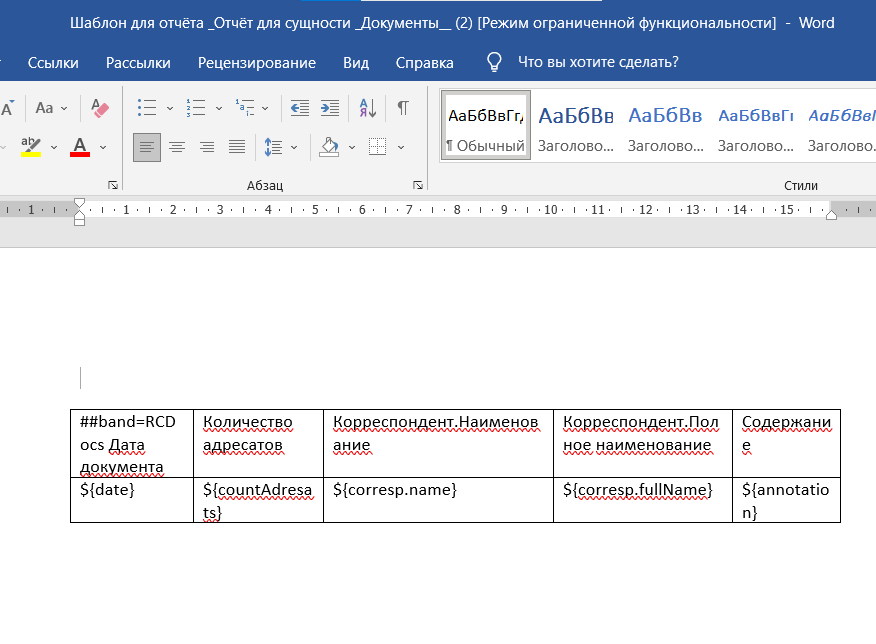Expand the borders dropdown arrow

click(x=401, y=147)
